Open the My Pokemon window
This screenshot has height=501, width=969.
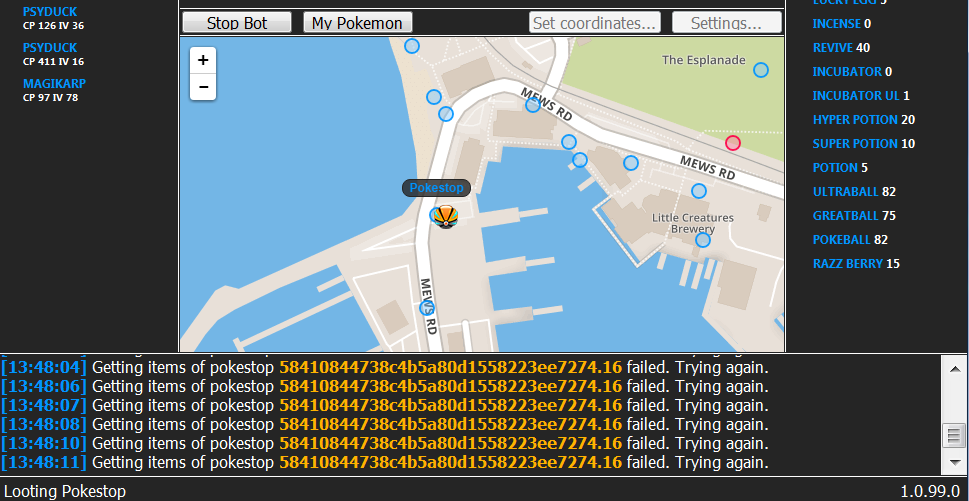point(358,23)
